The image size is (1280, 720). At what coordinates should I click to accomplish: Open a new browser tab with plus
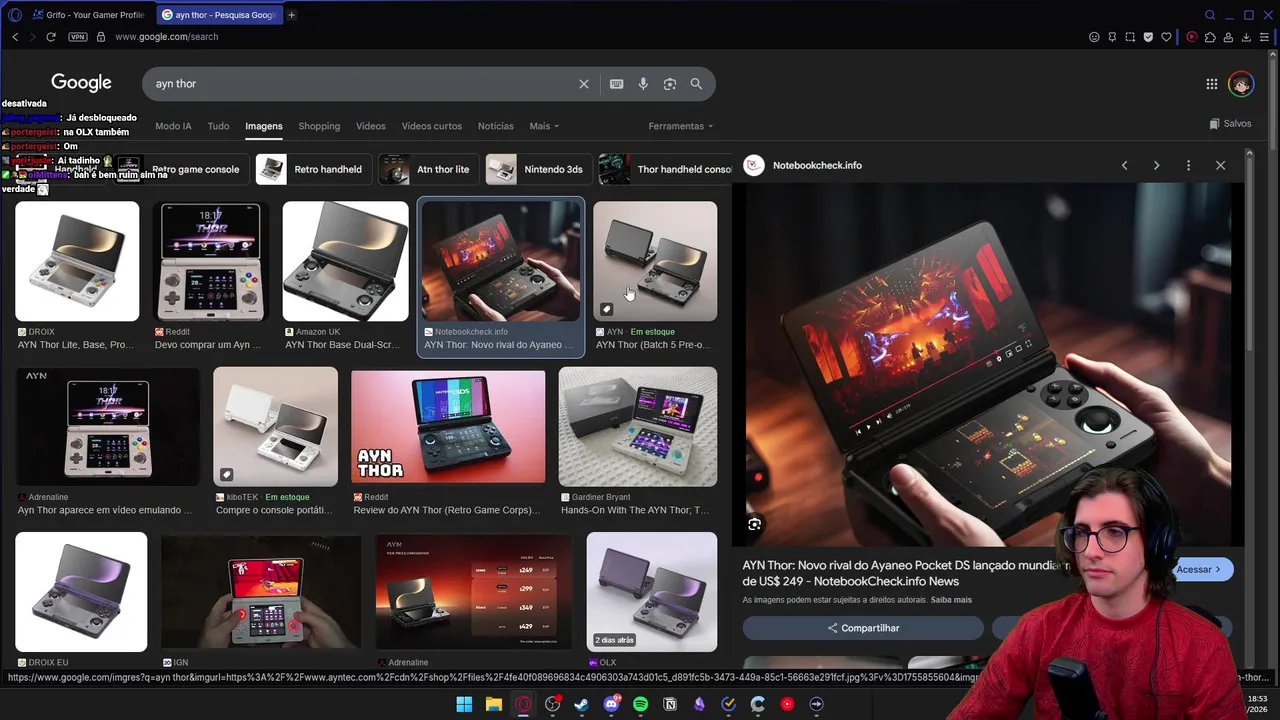pos(291,15)
